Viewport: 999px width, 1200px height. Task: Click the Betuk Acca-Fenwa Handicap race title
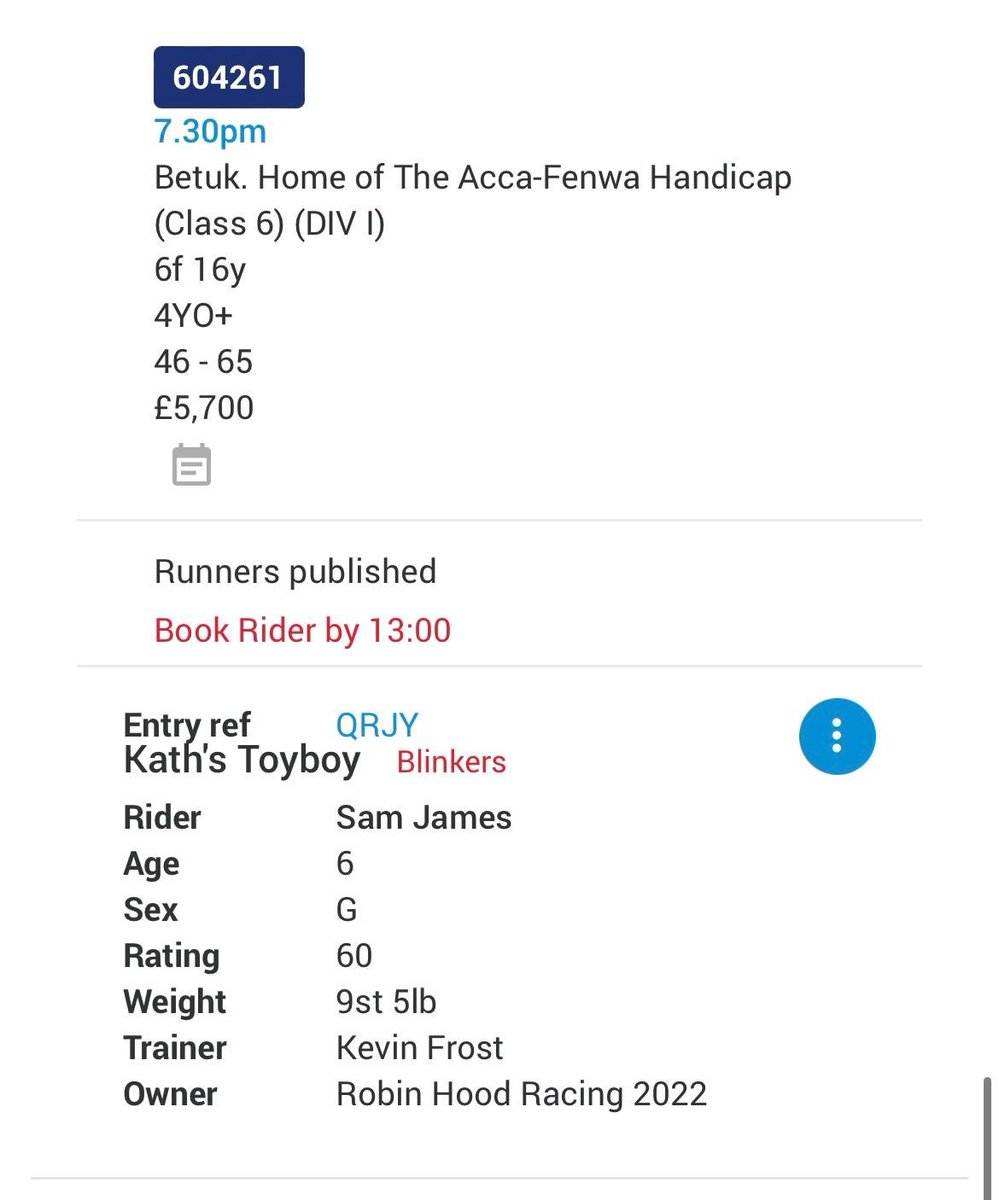coord(473,201)
